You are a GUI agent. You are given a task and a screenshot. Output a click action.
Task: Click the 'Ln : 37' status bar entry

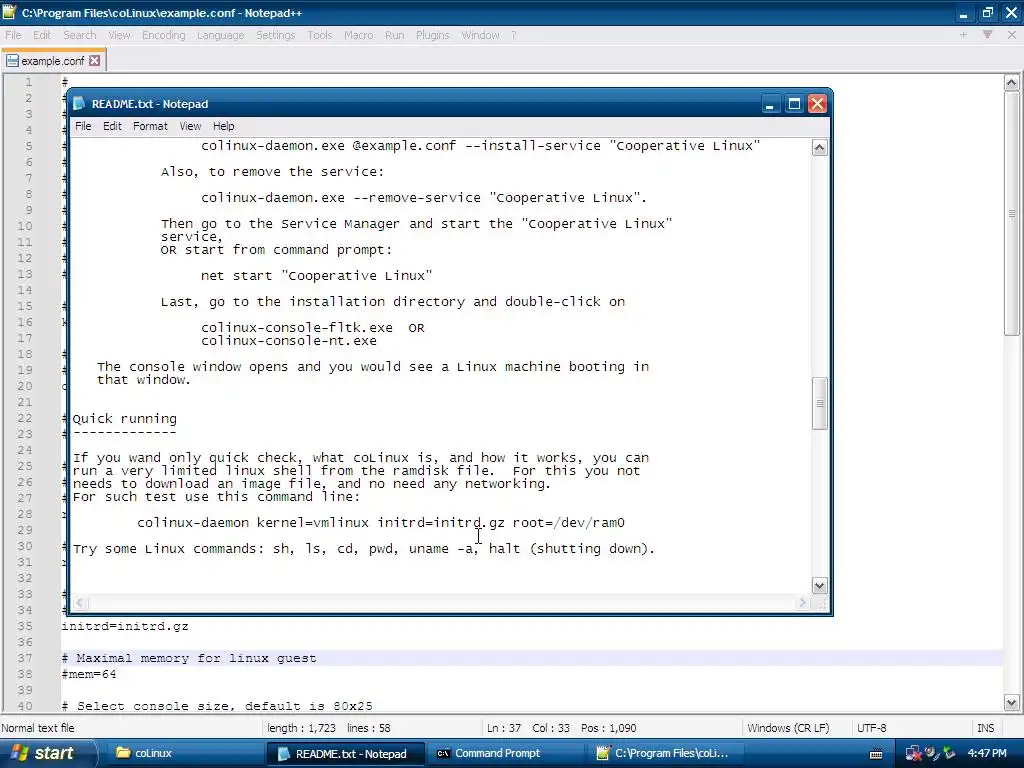point(504,728)
